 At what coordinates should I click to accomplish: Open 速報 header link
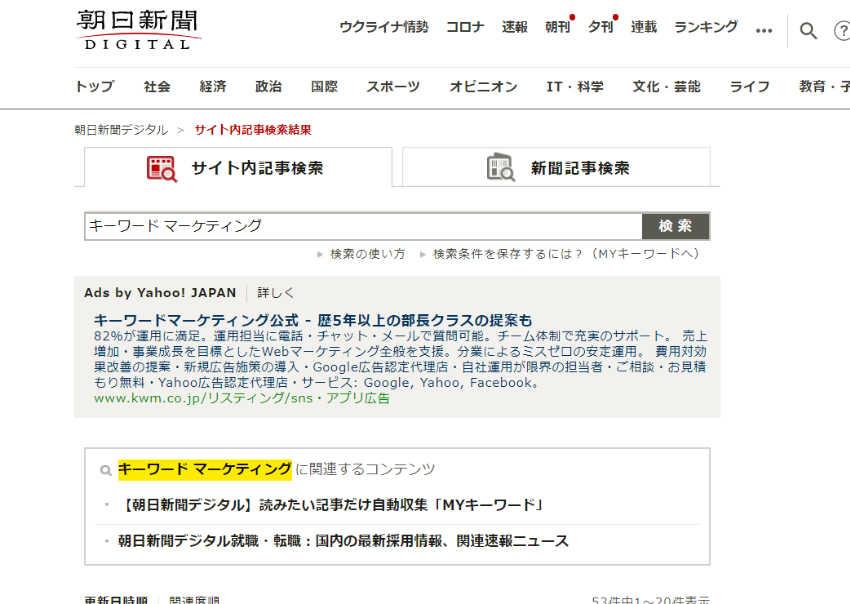point(514,27)
